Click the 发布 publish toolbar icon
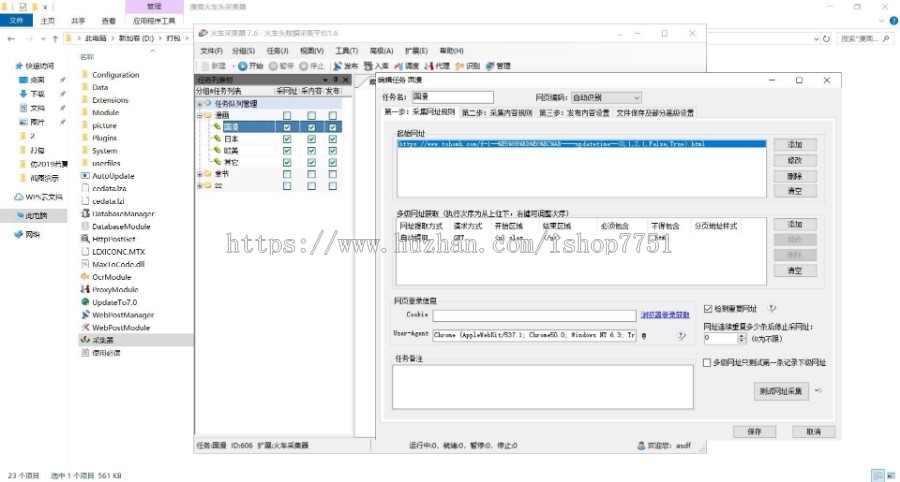Image resolution: width=900 pixels, height=482 pixels. pos(338,66)
